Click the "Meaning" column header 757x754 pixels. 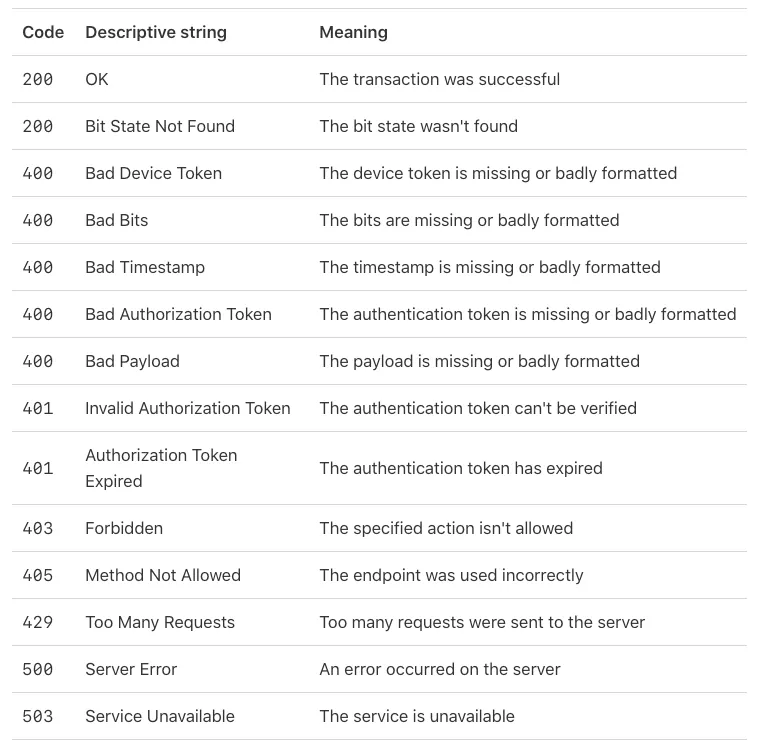(x=353, y=32)
